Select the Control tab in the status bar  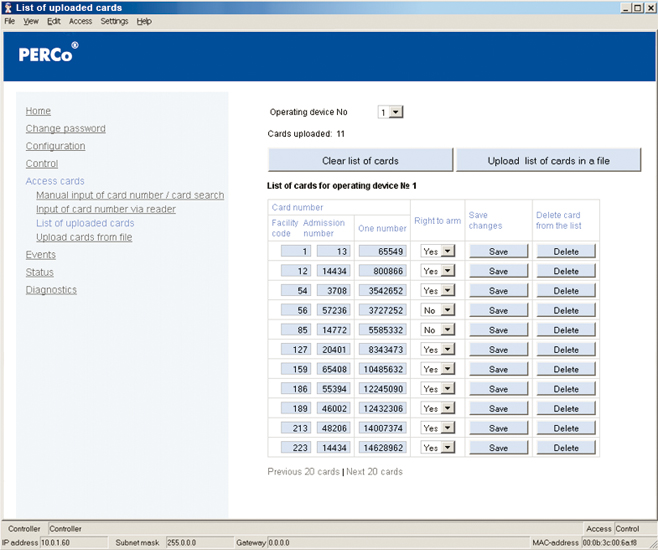click(x=627, y=529)
